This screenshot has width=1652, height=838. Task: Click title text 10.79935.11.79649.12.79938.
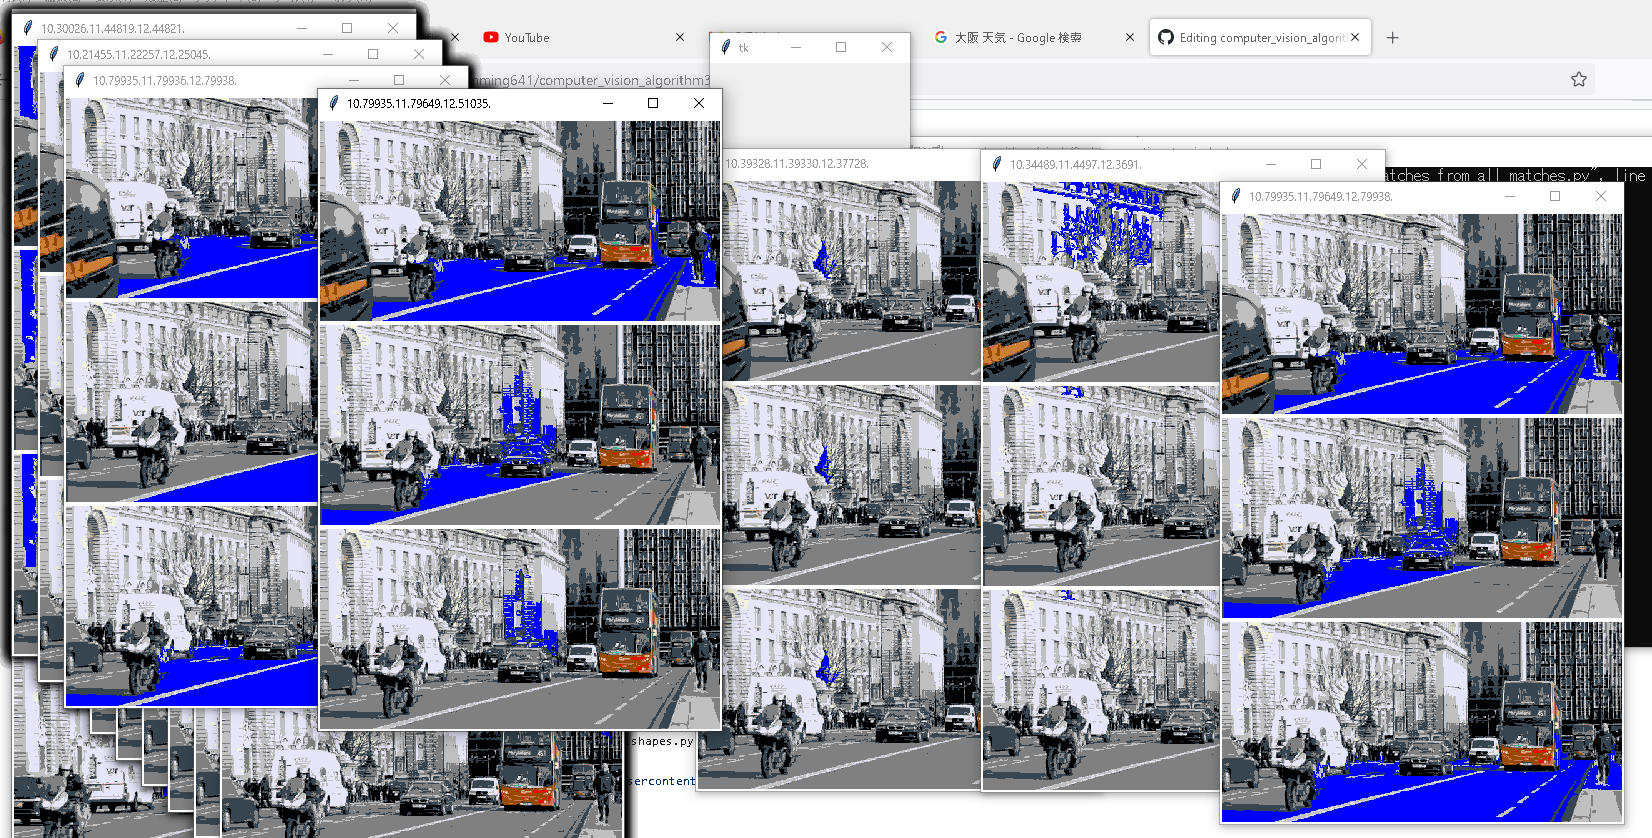(x=1321, y=196)
